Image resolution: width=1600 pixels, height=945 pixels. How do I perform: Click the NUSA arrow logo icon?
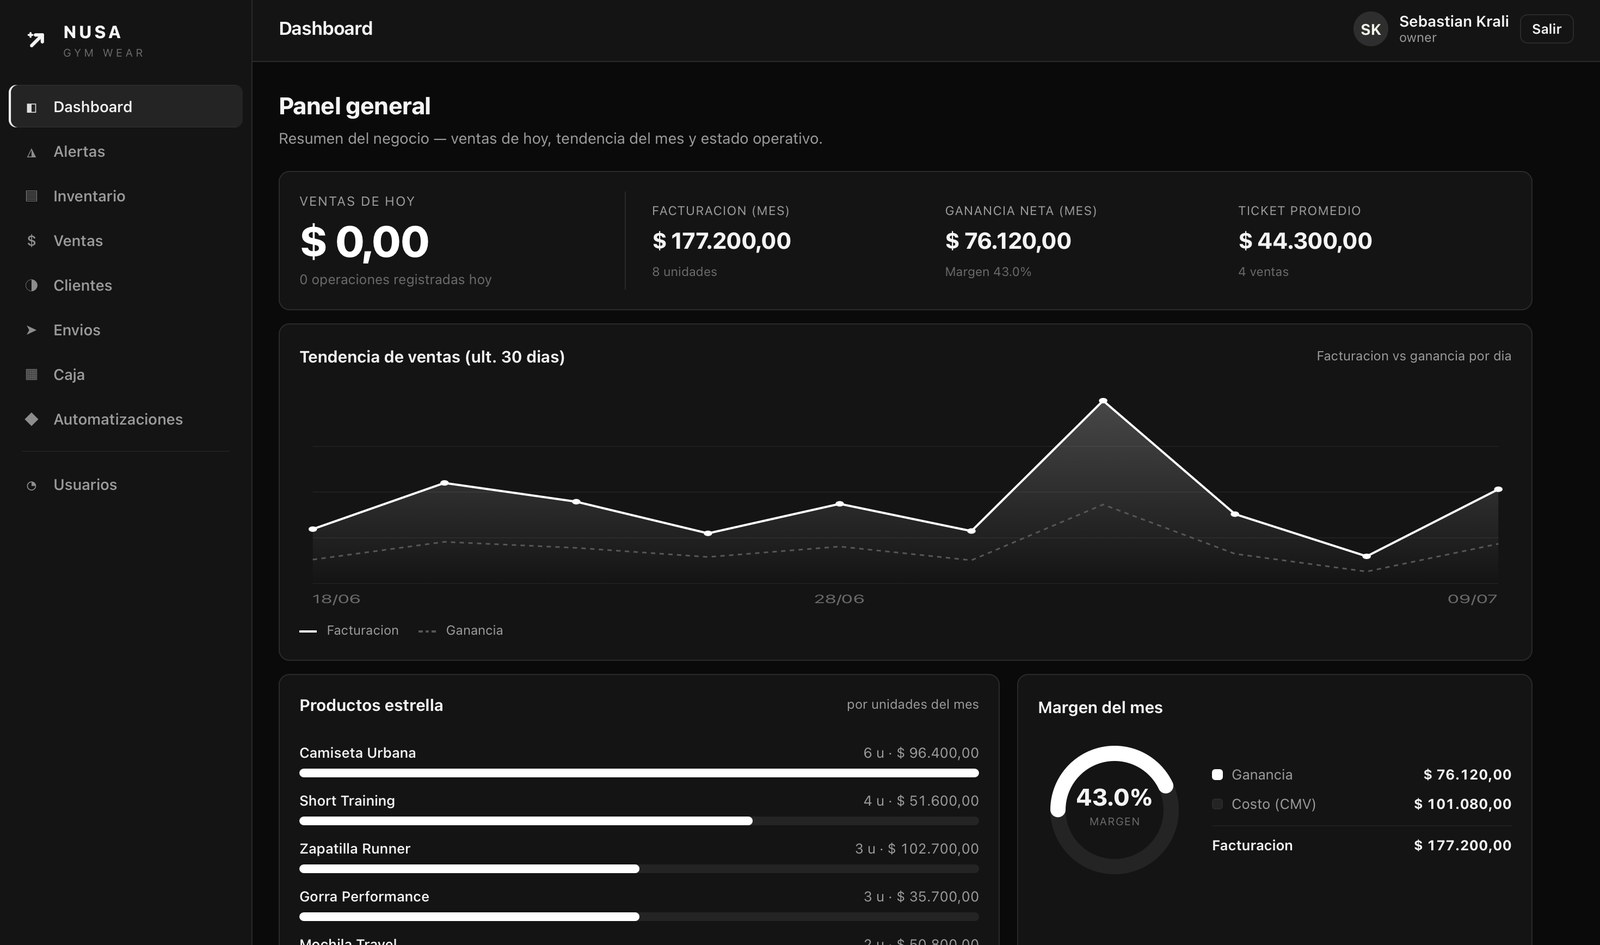pos(36,40)
